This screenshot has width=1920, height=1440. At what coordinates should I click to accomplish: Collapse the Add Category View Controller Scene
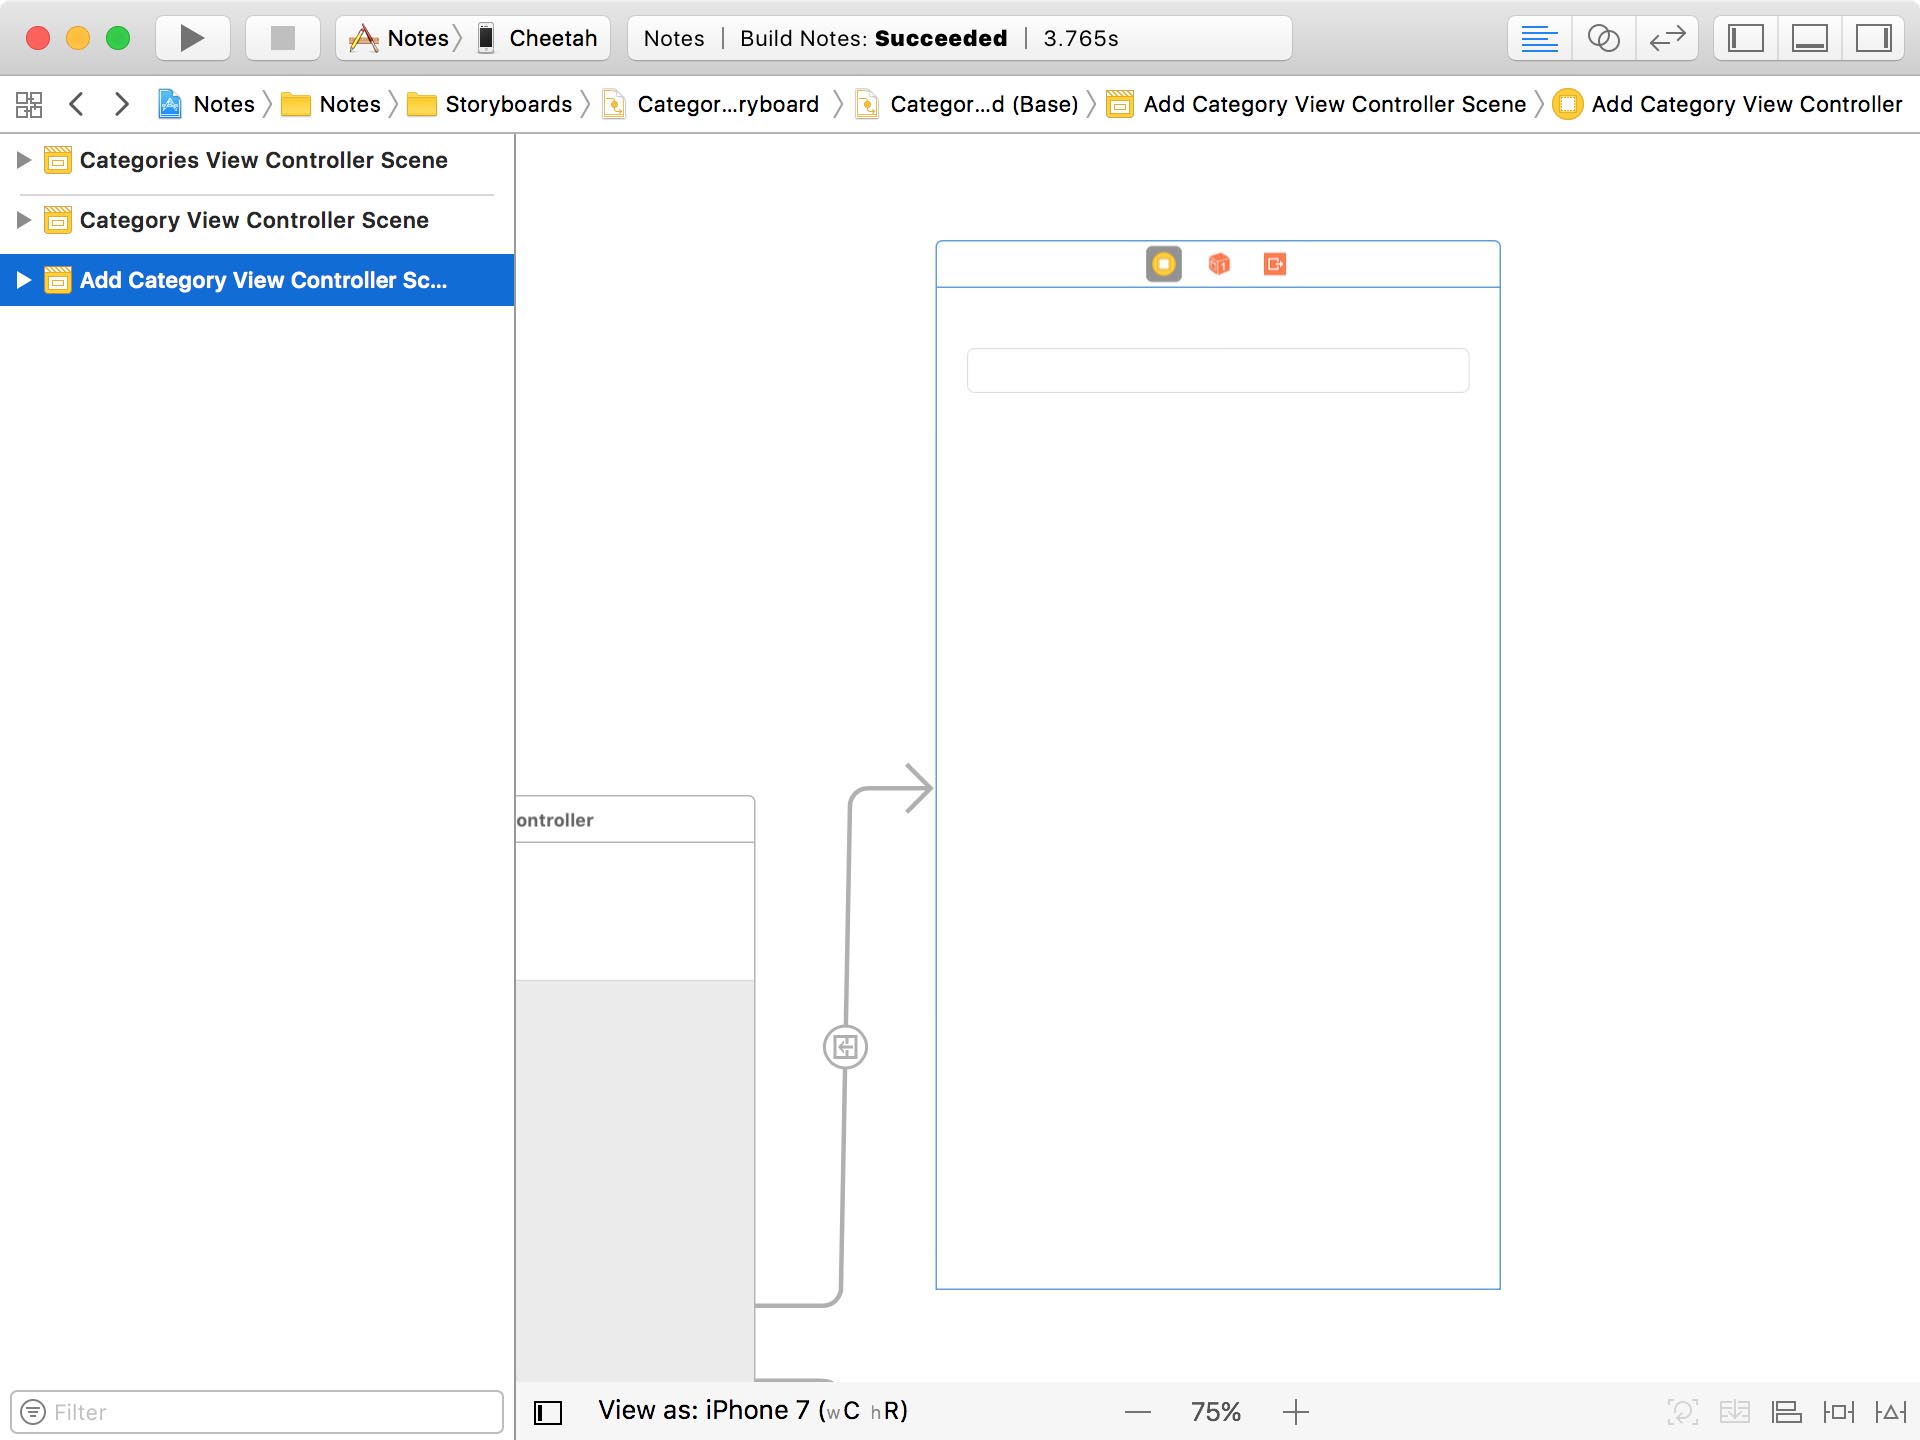click(23, 280)
